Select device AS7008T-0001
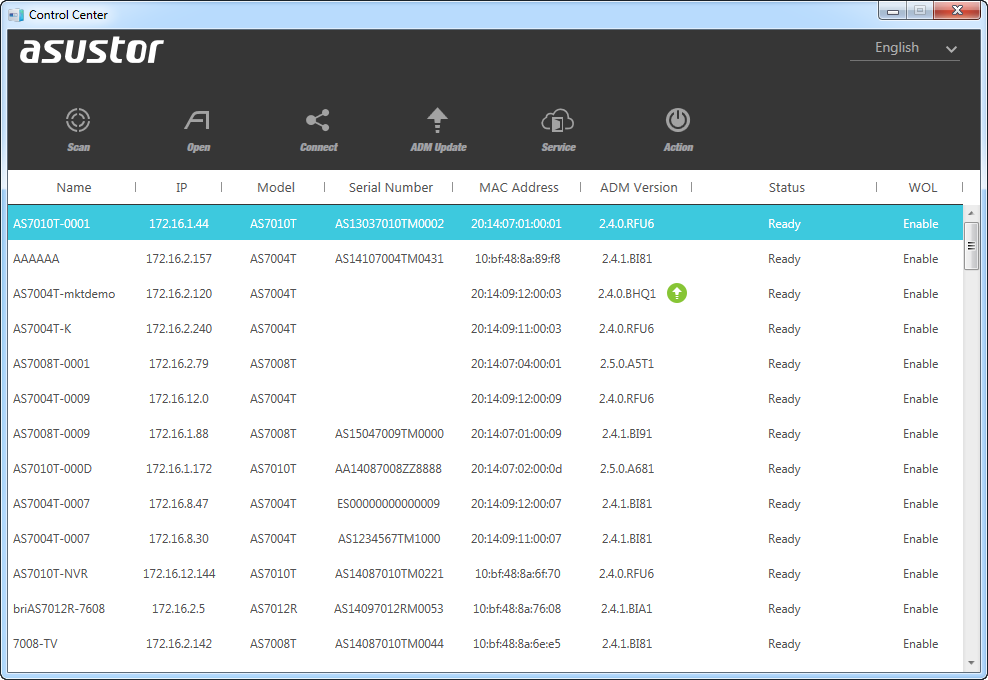 [485, 364]
